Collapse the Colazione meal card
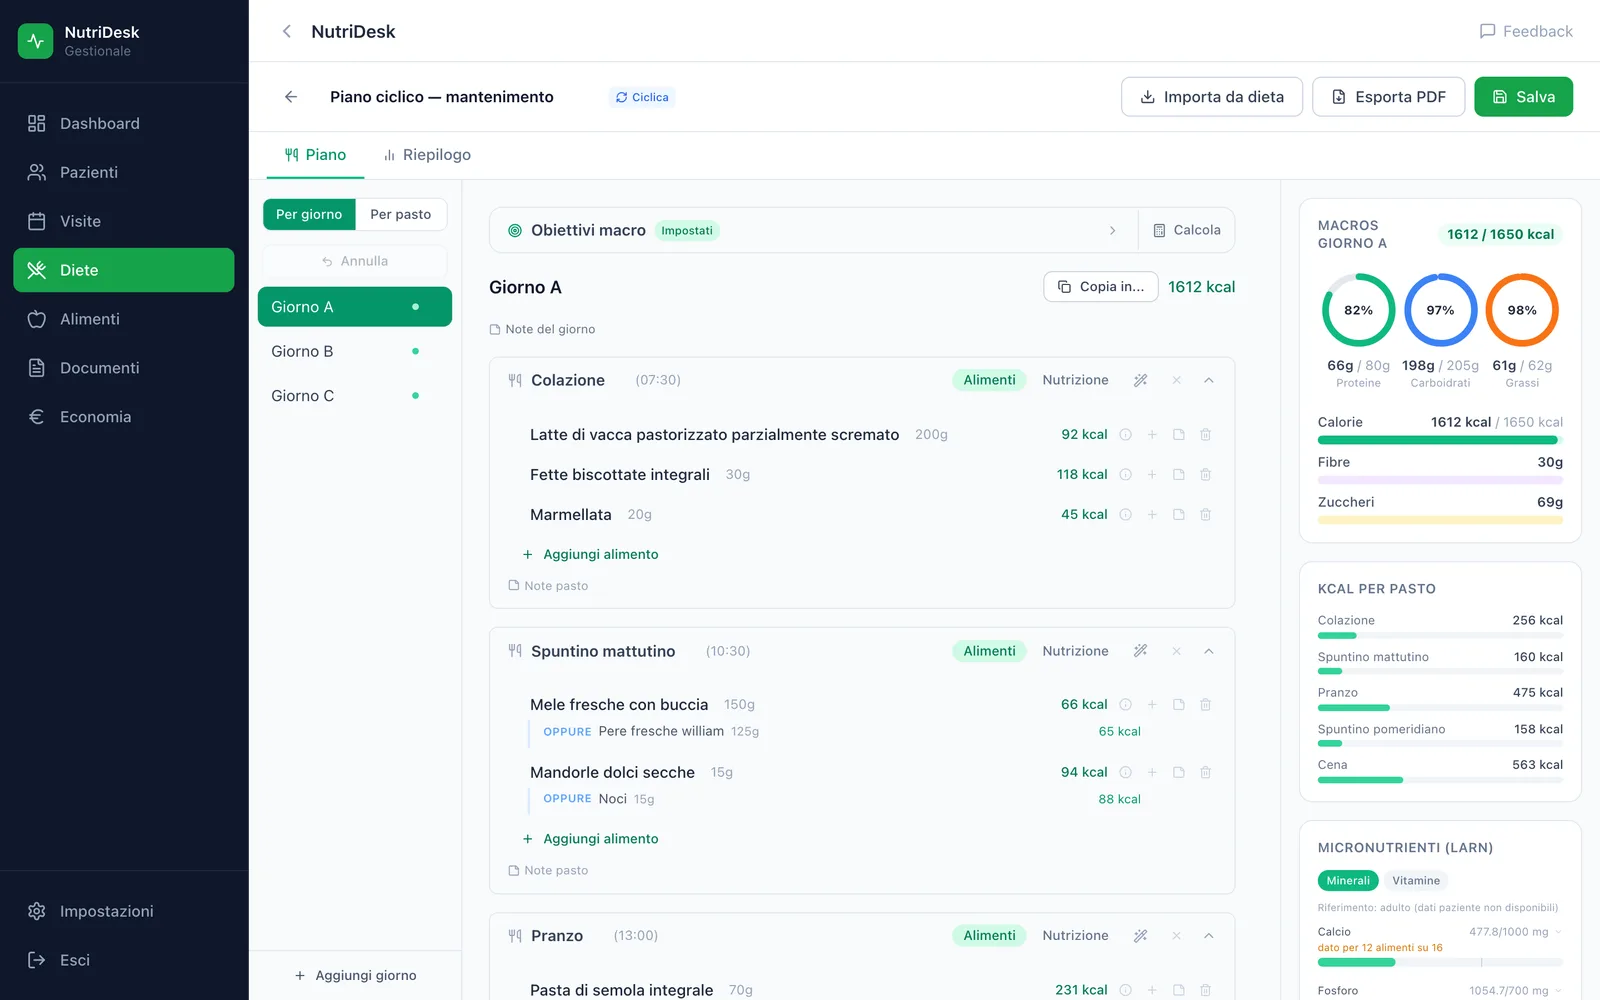Viewport: 1600px width, 1000px height. (x=1208, y=380)
